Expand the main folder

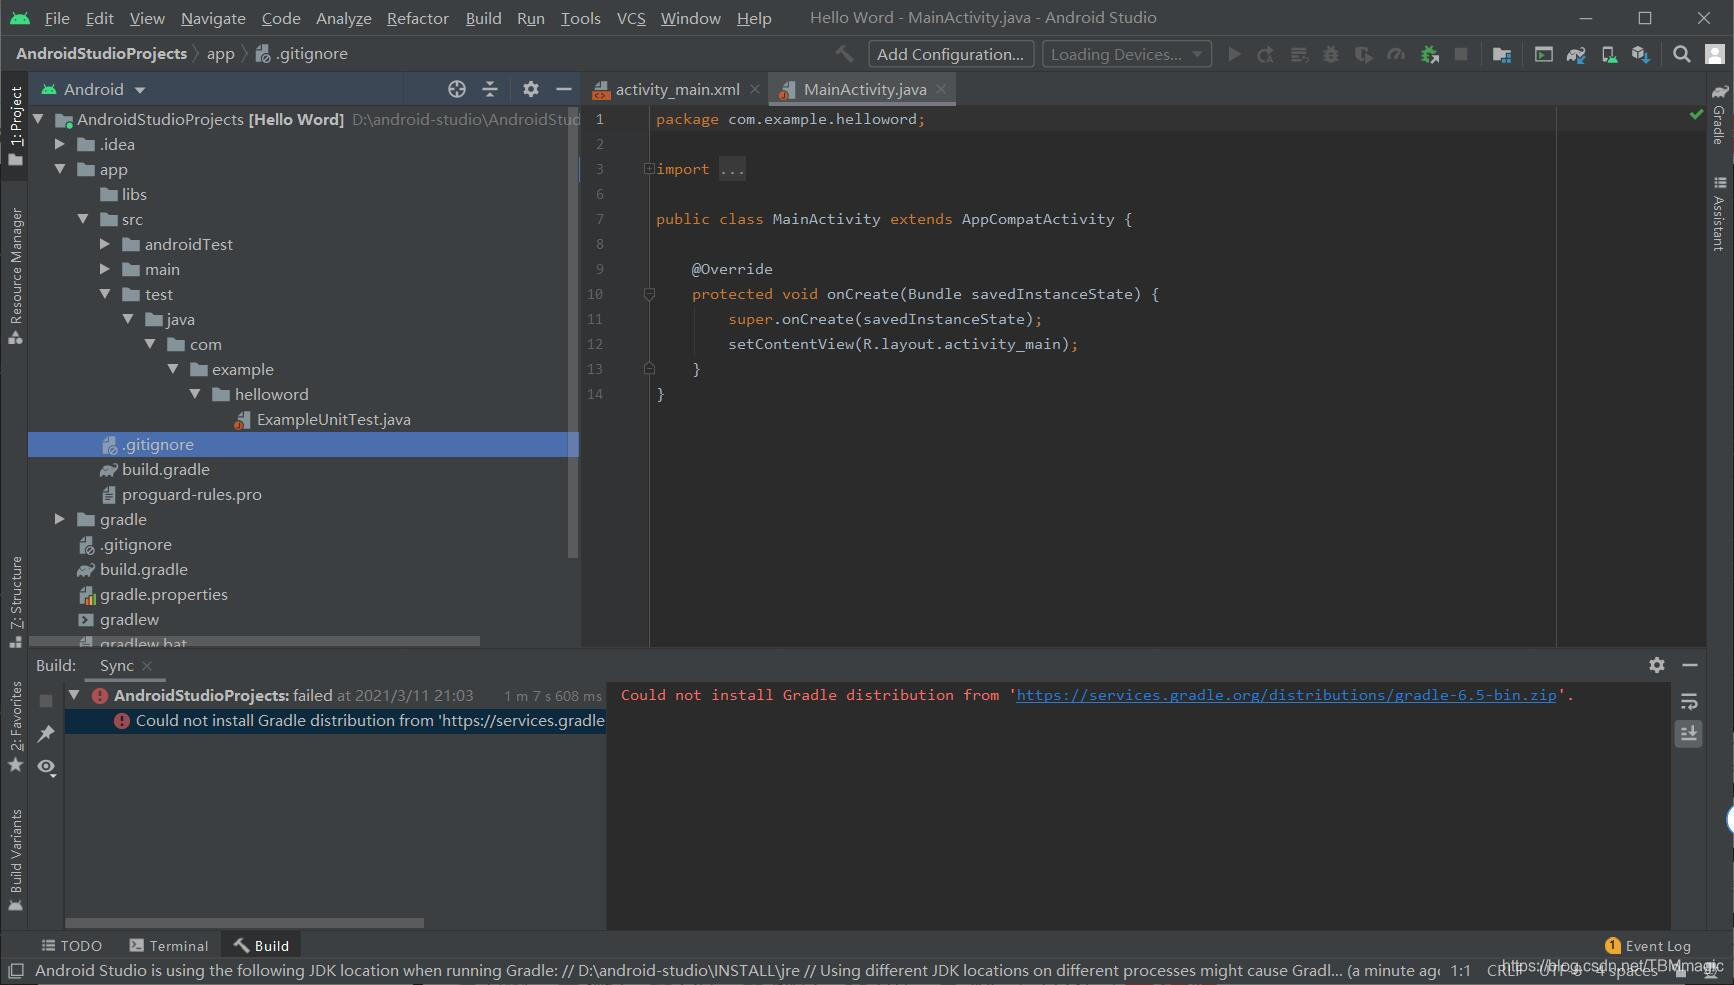pos(105,269)
